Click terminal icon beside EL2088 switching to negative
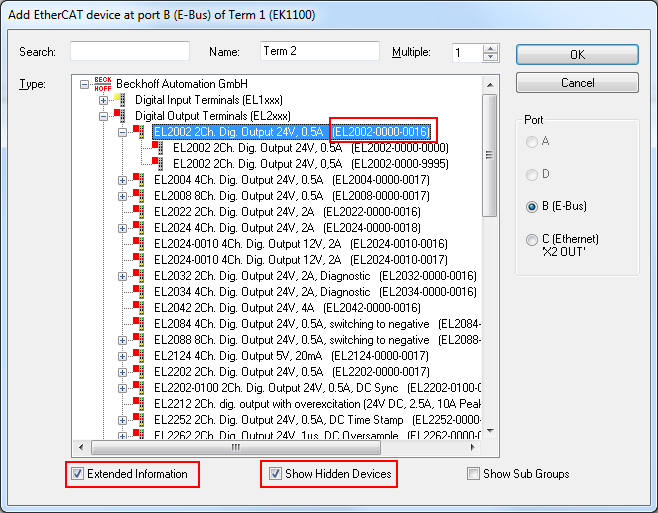 (x=139, y=340)
